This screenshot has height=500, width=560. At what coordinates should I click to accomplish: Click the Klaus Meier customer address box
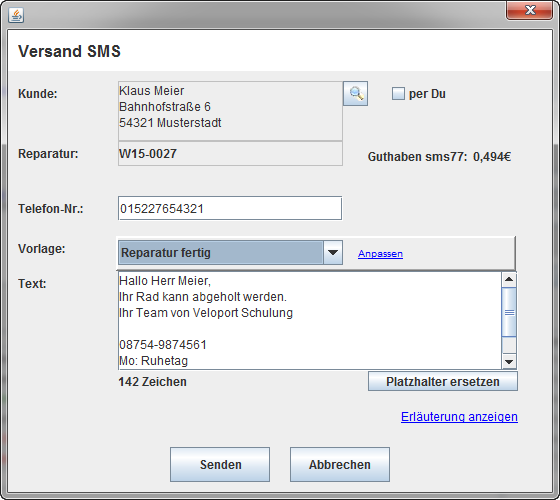(x=230, y=111)
